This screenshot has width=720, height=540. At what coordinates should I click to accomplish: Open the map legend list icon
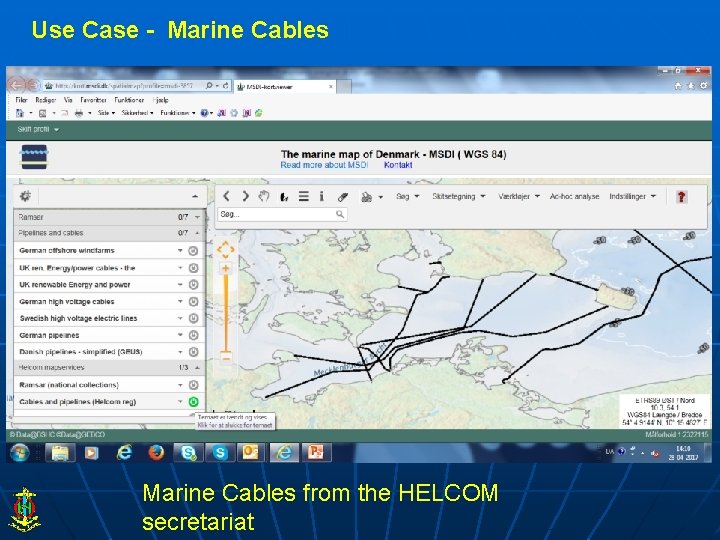pyautogui.click(x=304, y=197)
